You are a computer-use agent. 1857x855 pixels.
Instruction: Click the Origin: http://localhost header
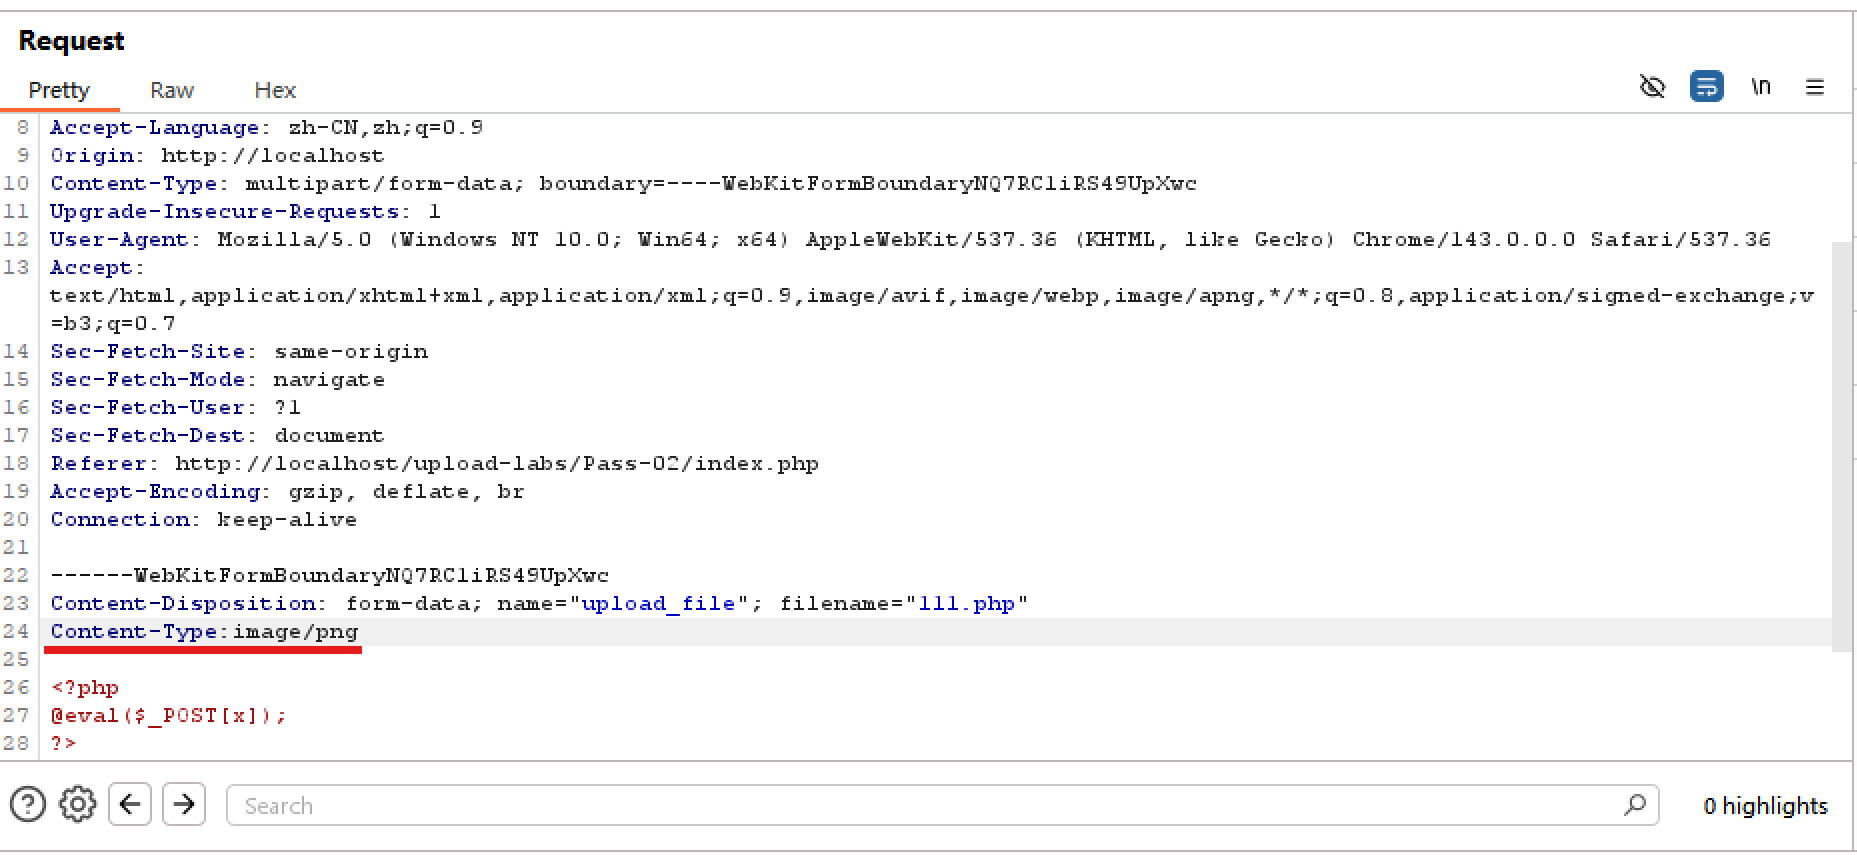pyautogui.click(x=217, y=156)
